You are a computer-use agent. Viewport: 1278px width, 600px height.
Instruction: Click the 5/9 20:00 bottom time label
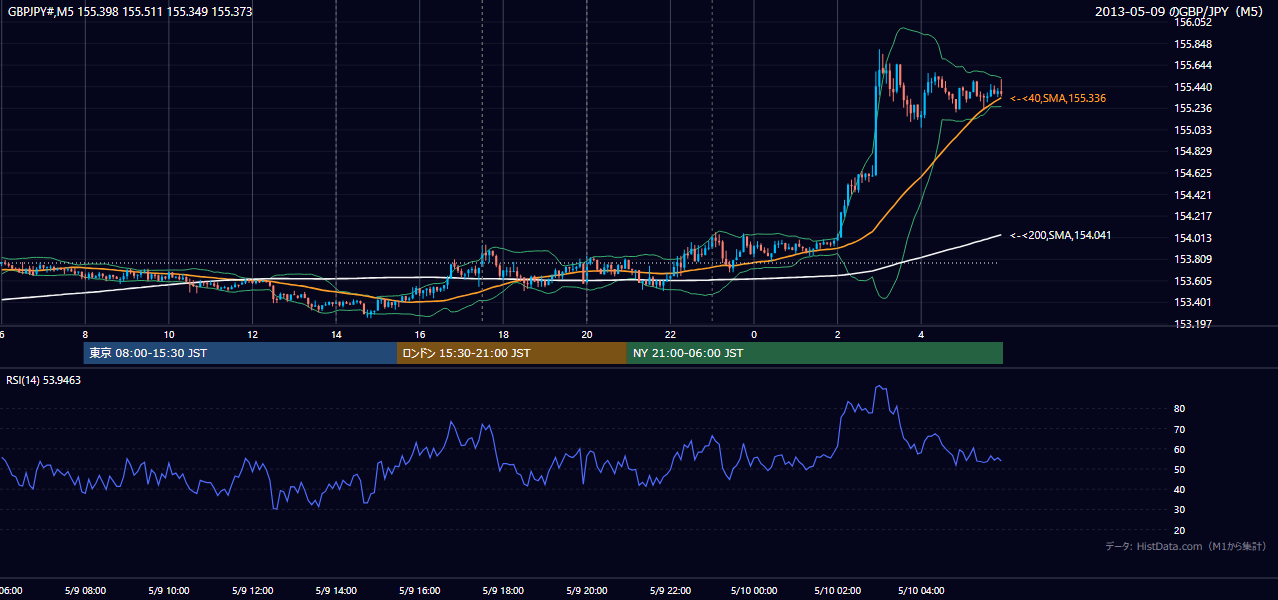pyautogui.click(x=587, y=590)
